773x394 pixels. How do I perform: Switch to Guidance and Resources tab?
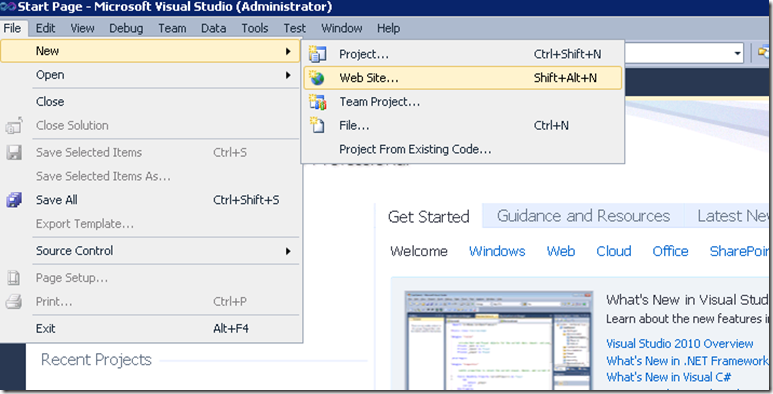click(x=583, y=216)
